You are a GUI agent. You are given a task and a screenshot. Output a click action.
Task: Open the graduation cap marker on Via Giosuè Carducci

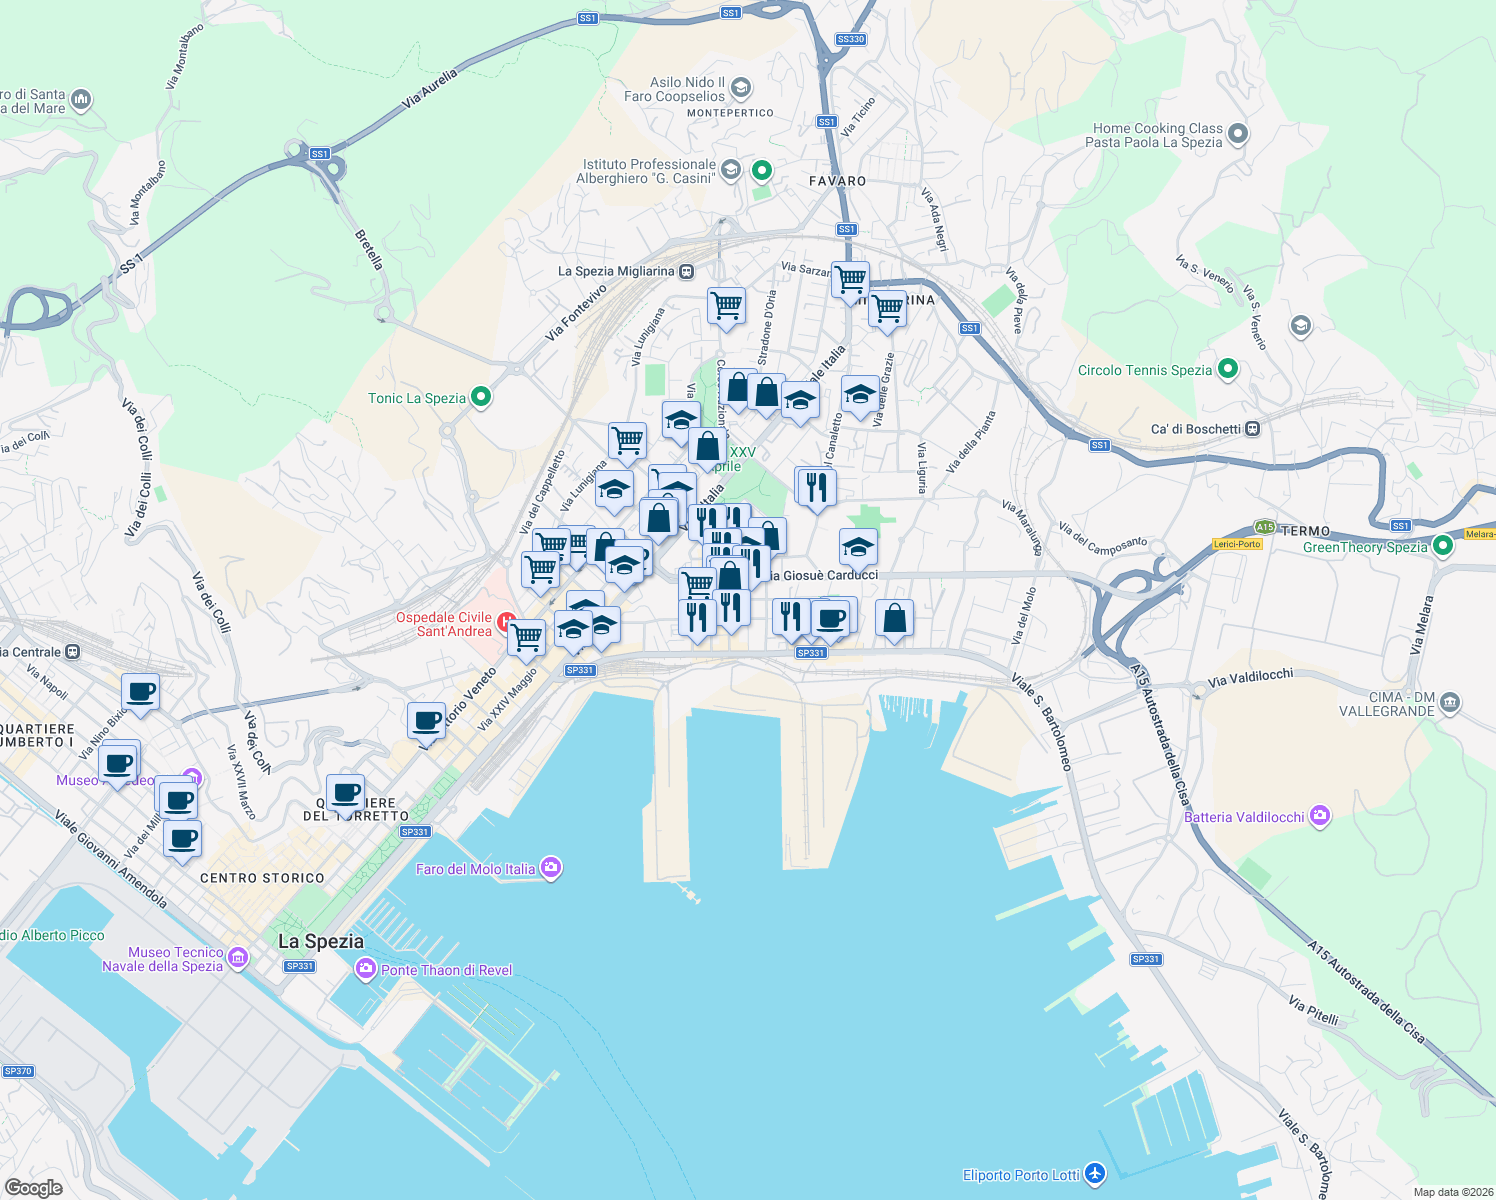(x=858, y=547)
